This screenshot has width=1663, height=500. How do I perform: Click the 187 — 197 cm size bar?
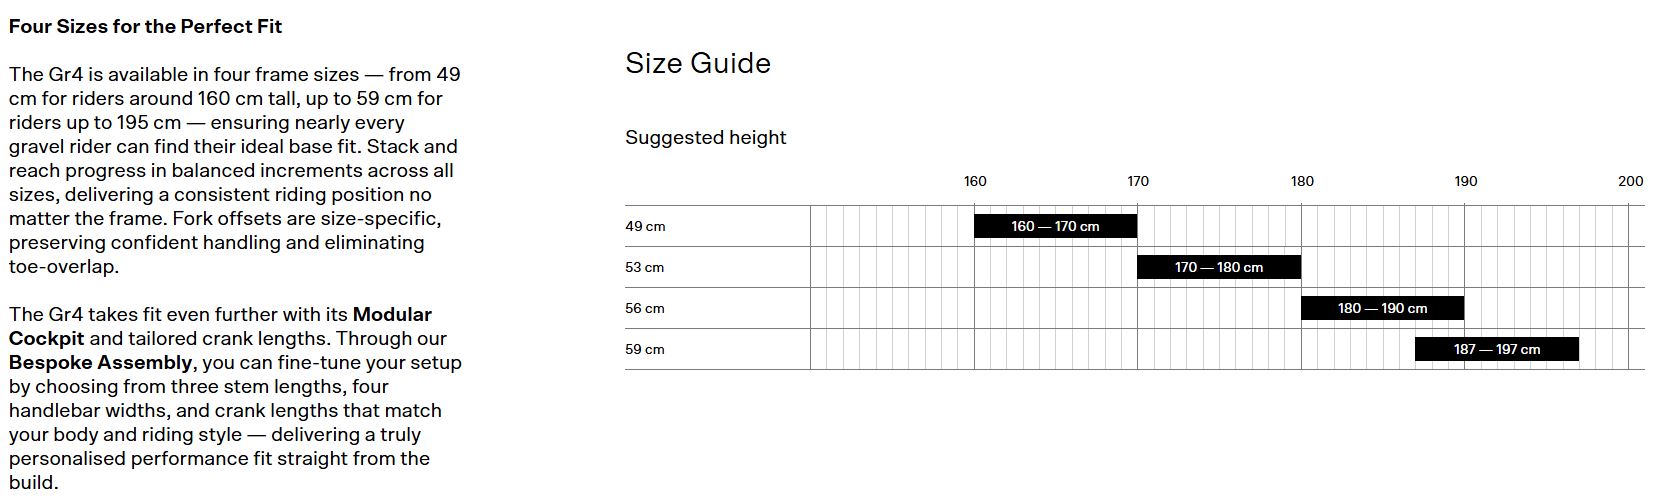(x=1496, y=349)
